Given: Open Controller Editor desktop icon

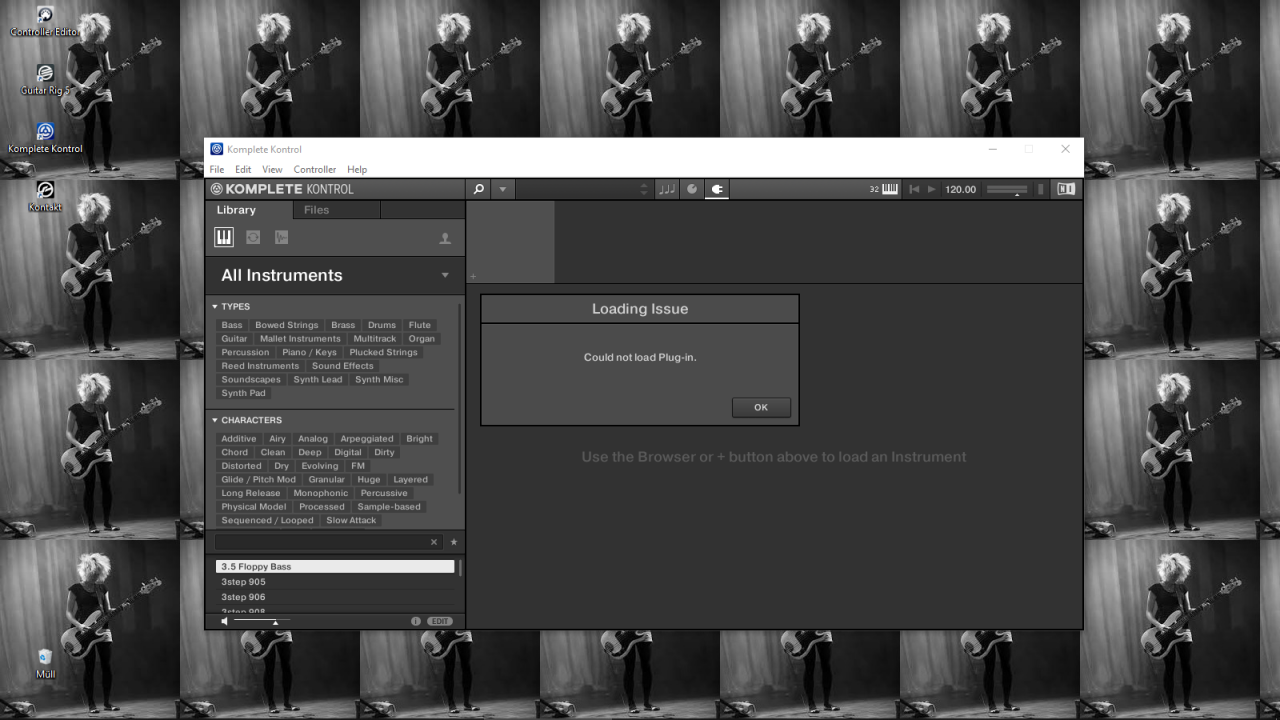Looking at the screenshot, I should point(45,22).
